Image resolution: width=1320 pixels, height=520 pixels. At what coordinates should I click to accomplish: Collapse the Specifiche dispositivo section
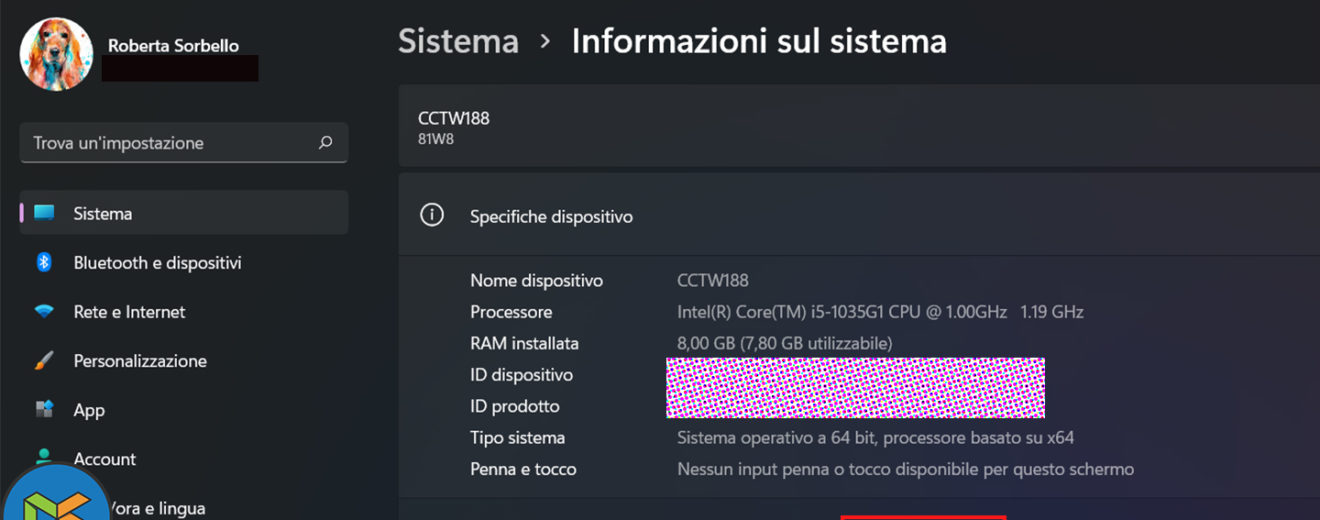860,216
